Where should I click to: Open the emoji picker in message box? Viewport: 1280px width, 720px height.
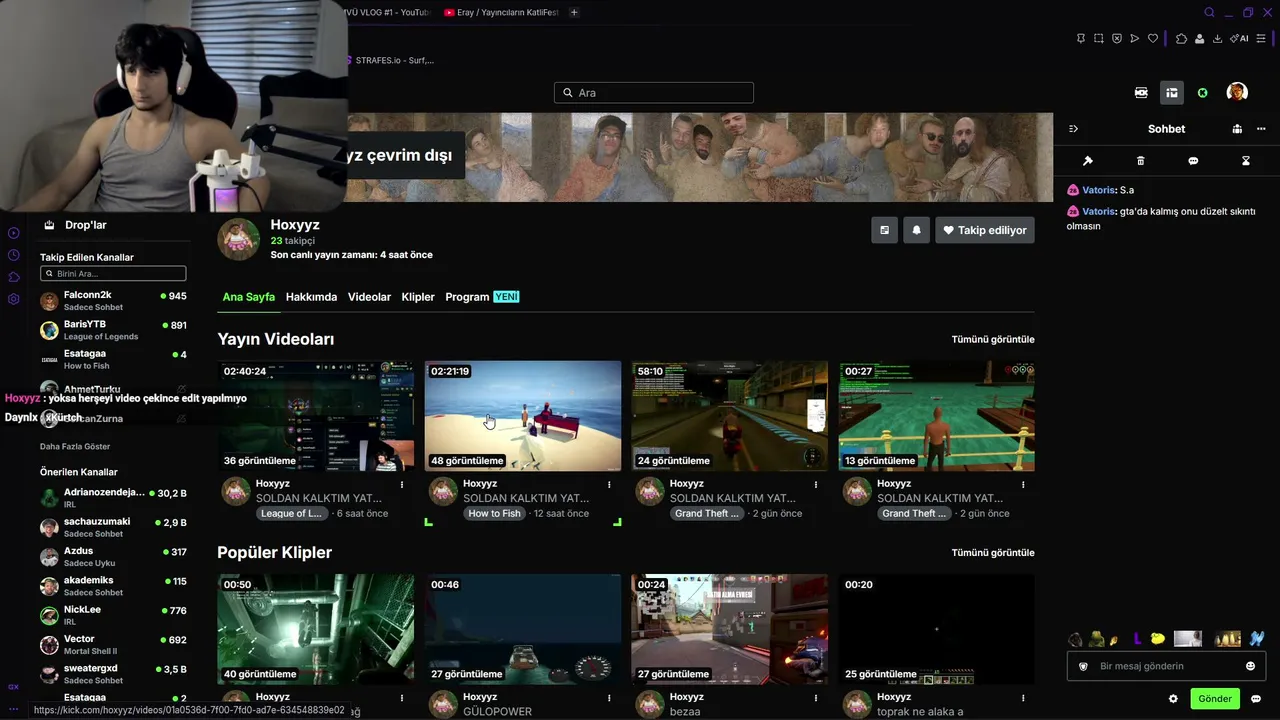coord(1250,666)
